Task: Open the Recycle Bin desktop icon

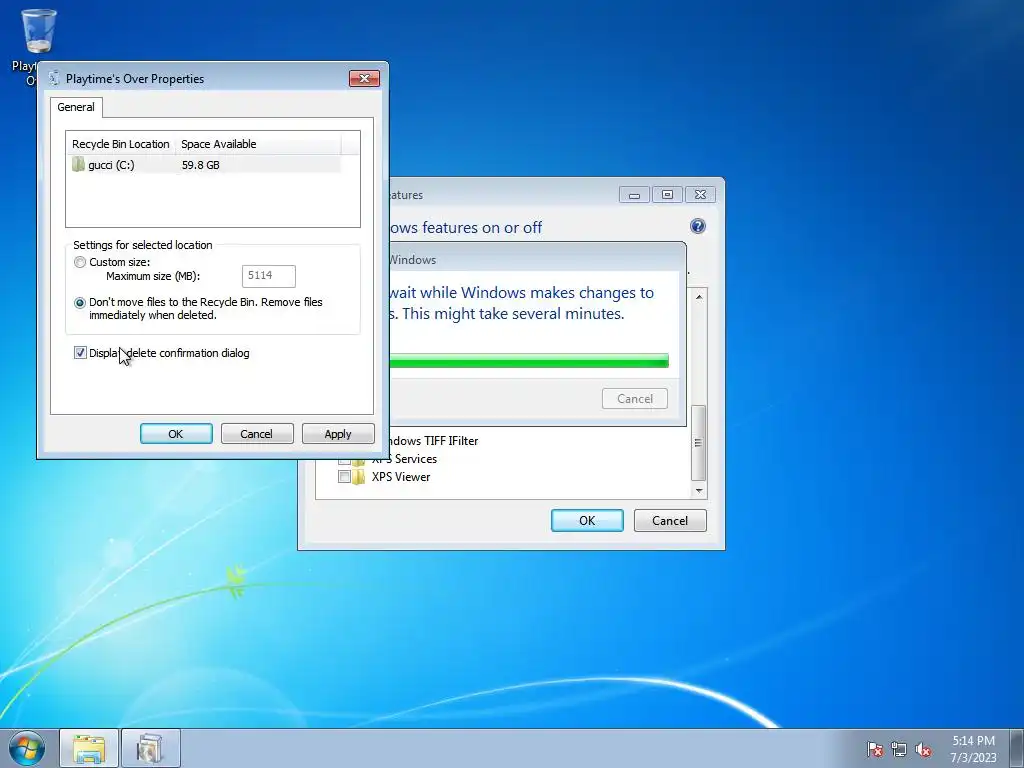Action: pyautogui.click(x=39, y=31)
